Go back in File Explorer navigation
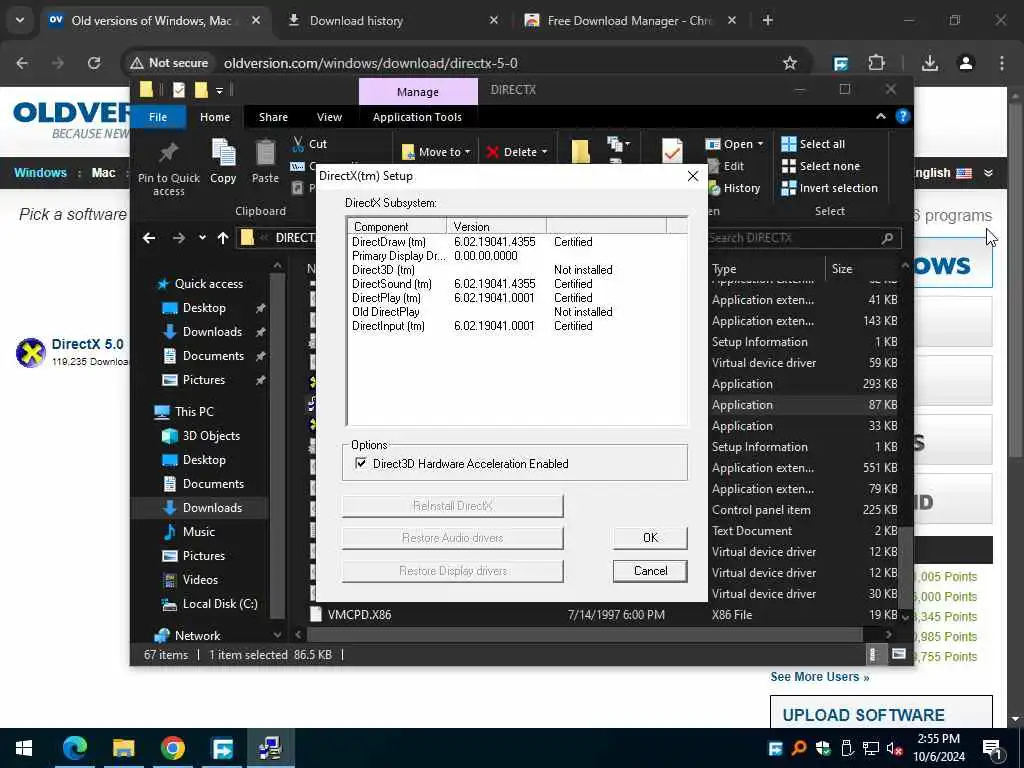This screenshot has height=768, width=1024. pos(149,238)
